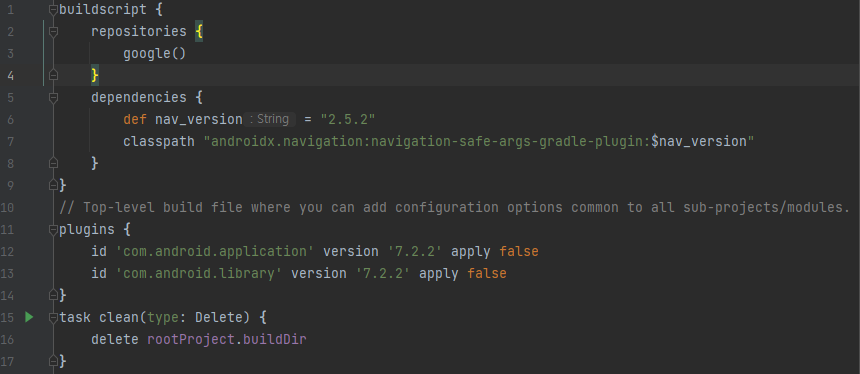Click '$nav_version' inside the classpath string
This screenshot has width=860, height=374.
pos(699,141)
